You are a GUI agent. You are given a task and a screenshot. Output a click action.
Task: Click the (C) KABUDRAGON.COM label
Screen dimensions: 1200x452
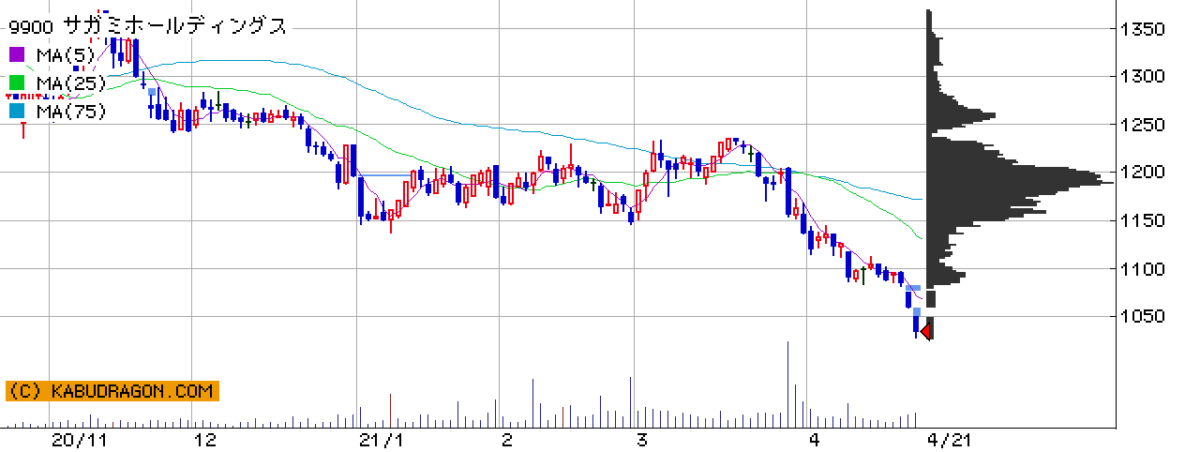[x=110, y=391]
